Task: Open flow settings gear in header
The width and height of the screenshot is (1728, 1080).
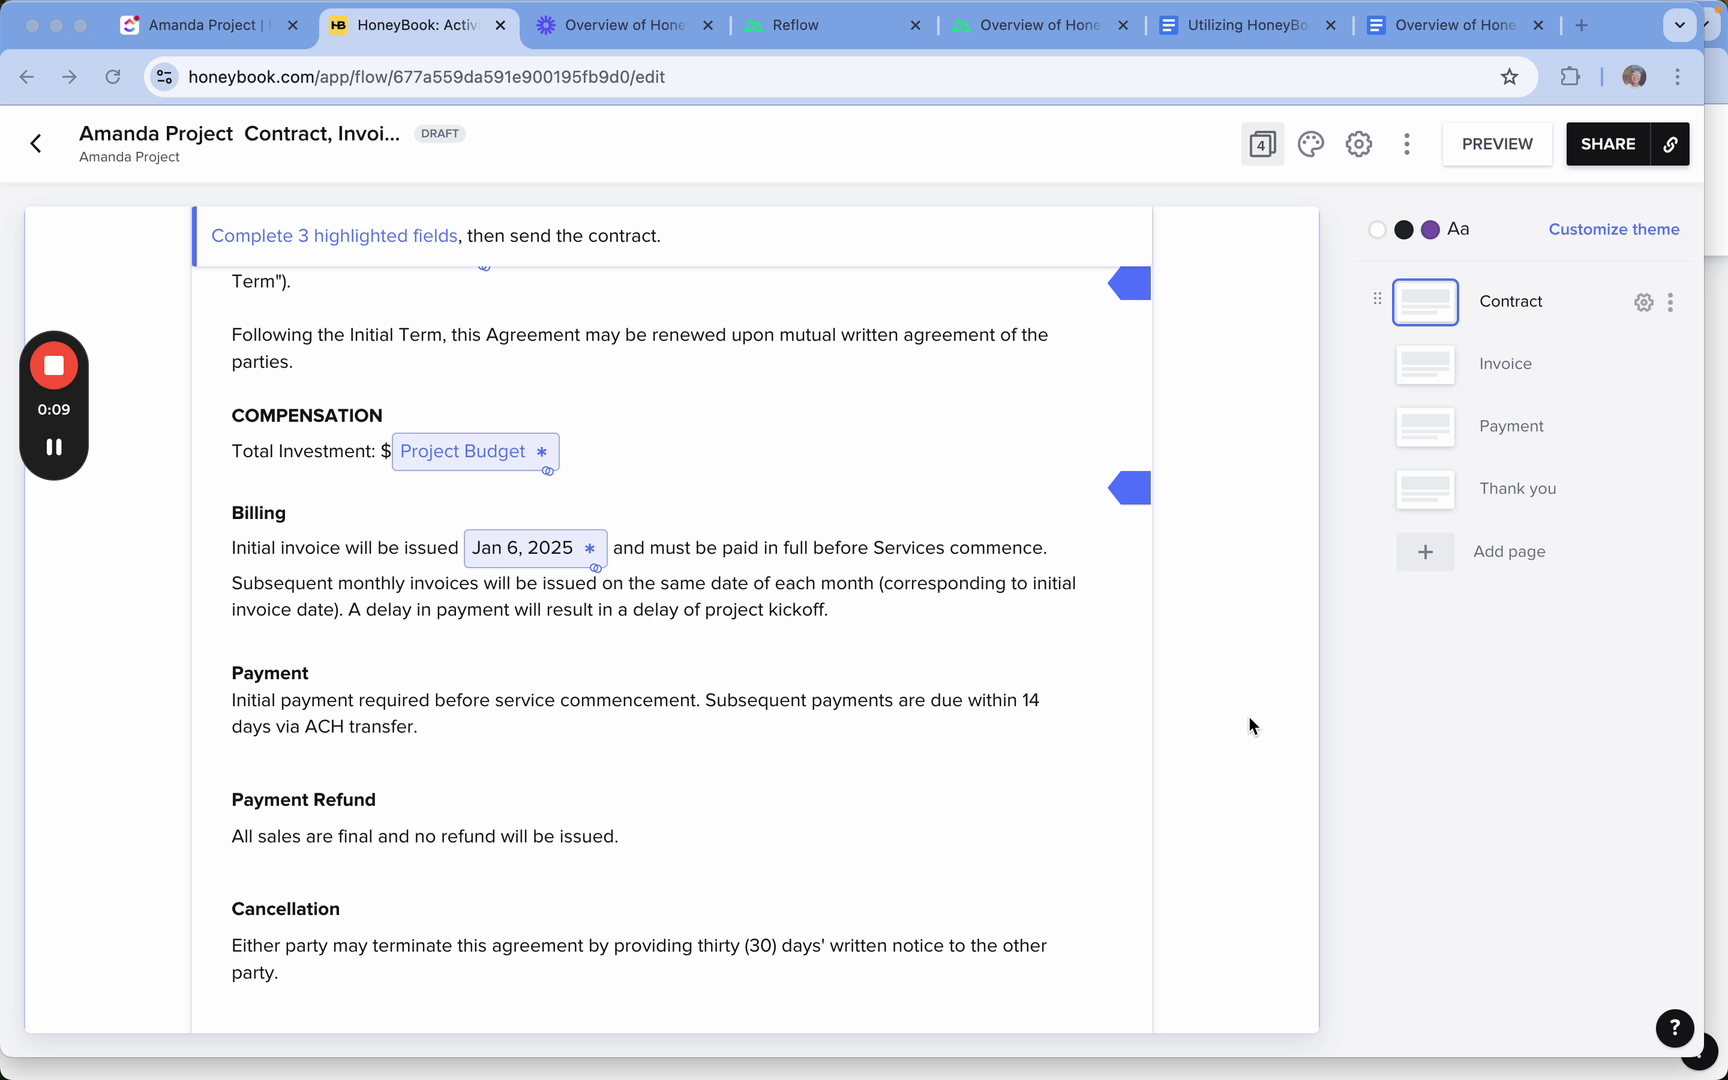Action: click(x=1359, y=144)
